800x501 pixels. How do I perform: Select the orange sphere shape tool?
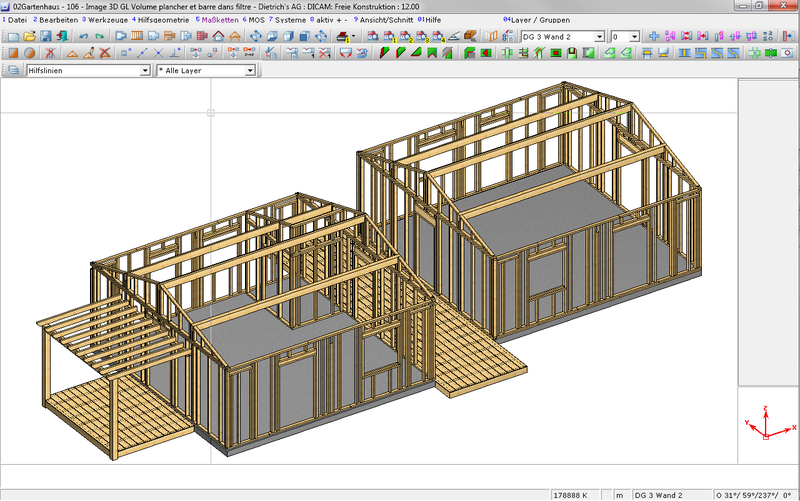point(30,53)
